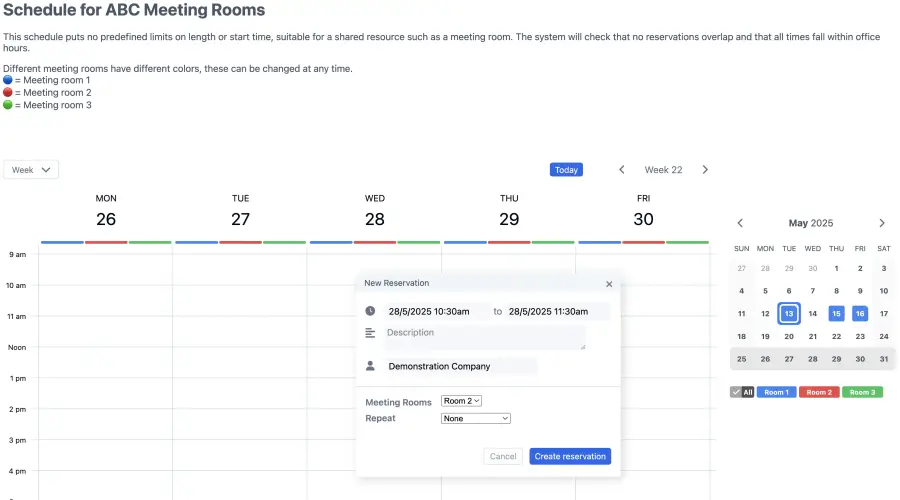Screen dimensions: 900x500
Task: Select May 13 in the mini calendar
Action: tap(789, 313)
